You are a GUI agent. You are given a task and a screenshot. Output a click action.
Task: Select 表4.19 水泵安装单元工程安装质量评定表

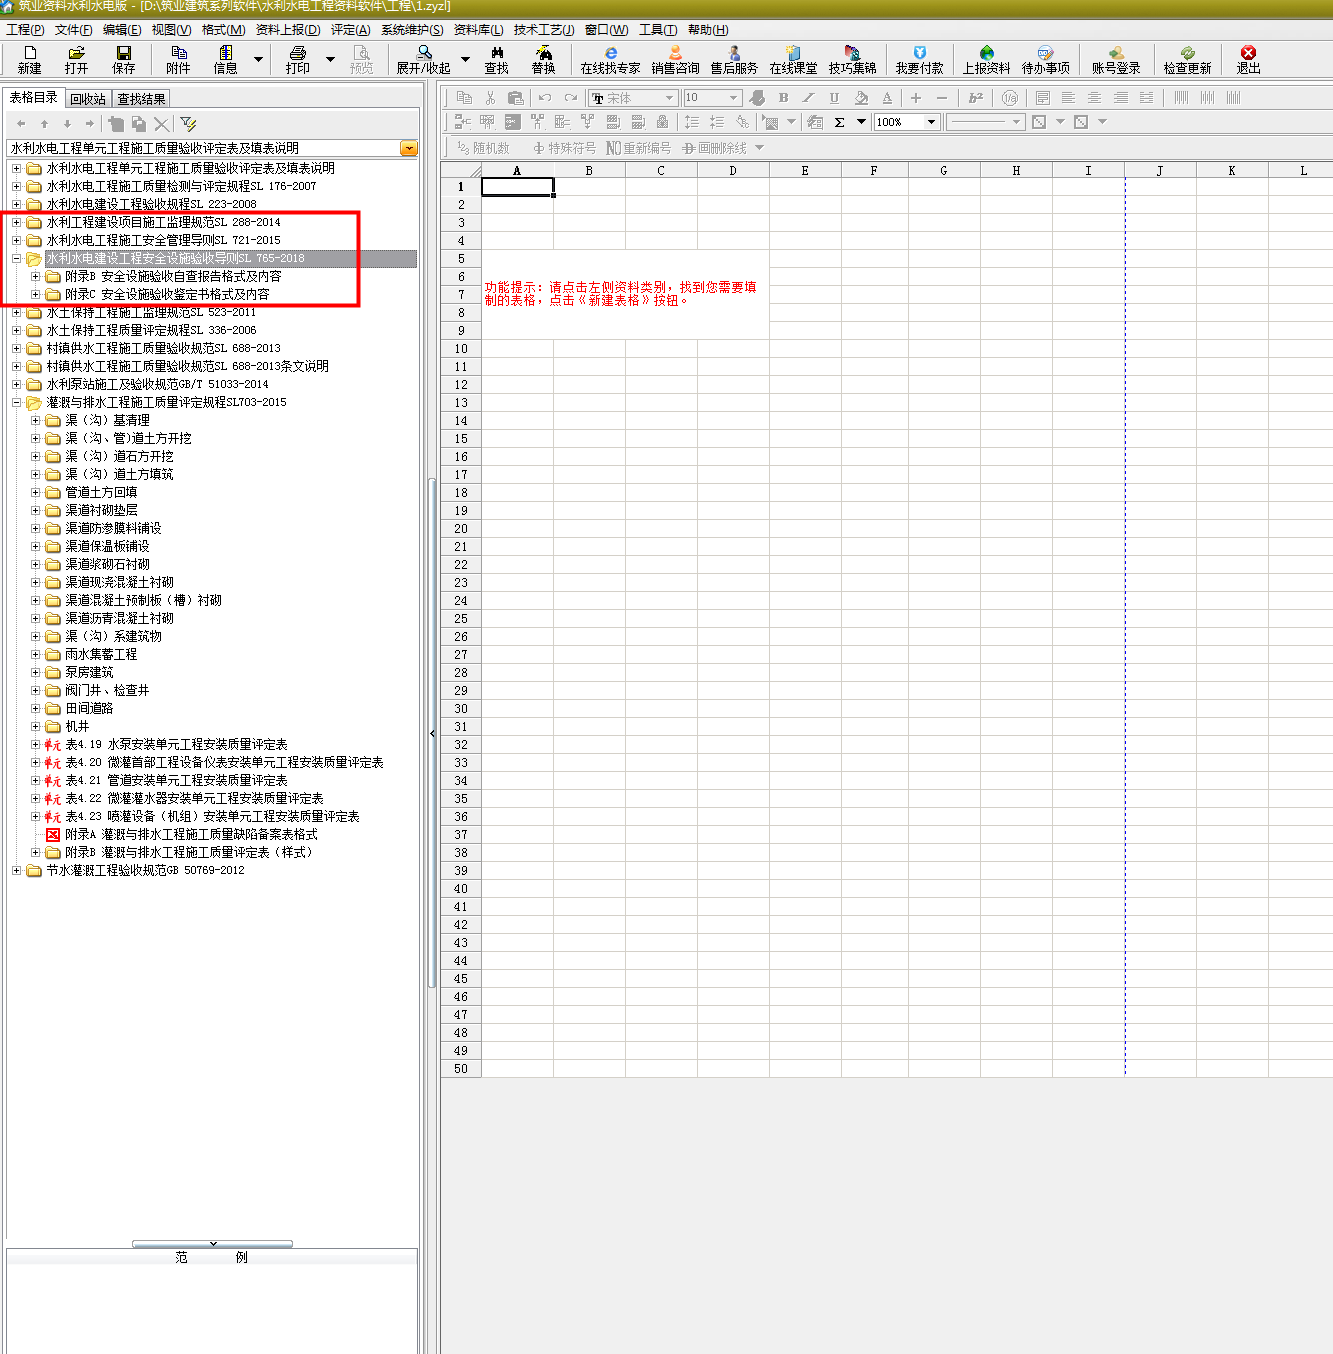(x=176, y=744)
